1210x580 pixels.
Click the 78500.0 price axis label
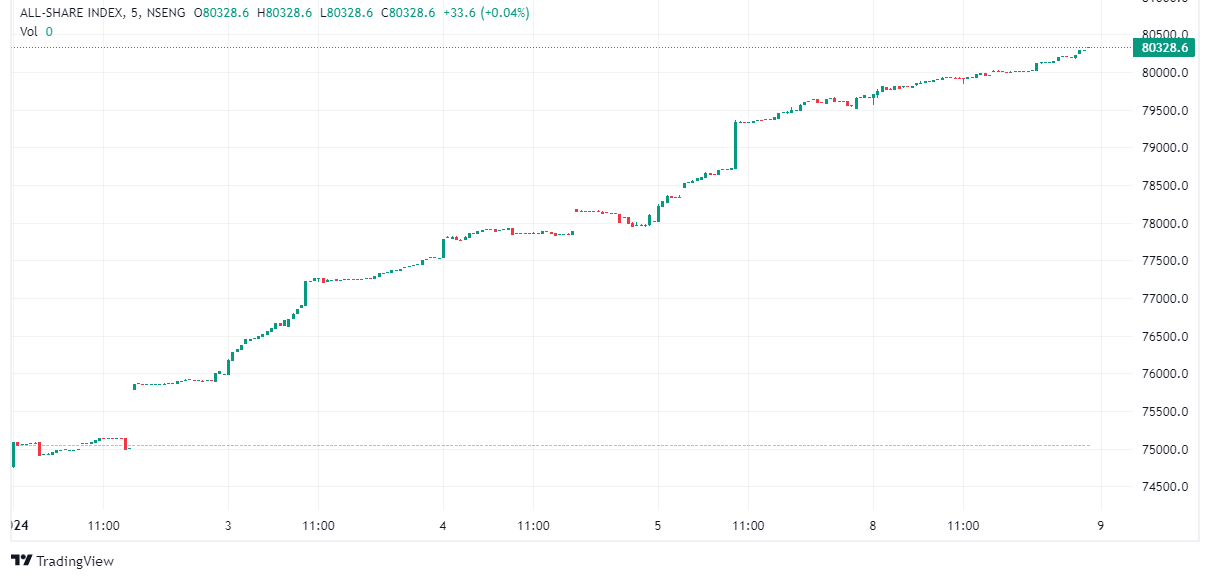(1166, 186)
